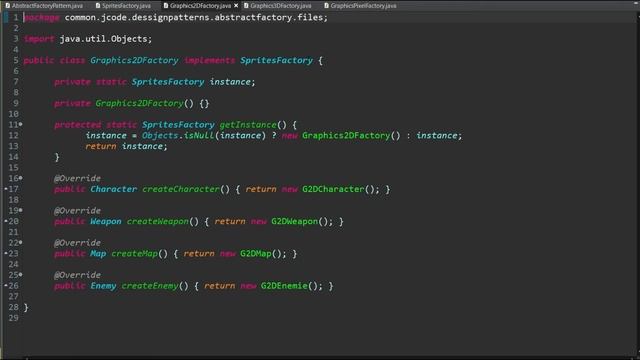Click the override marker beside line 23
640x360 pixels.
[x=6, y=253]
